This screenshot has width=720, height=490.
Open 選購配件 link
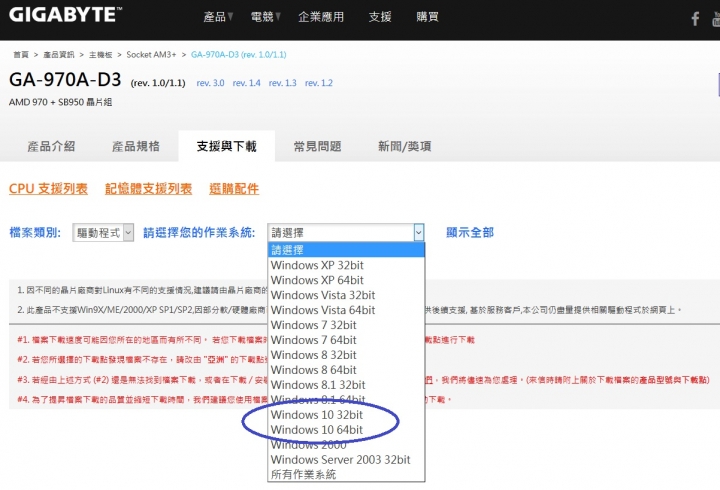click(234, 189)
